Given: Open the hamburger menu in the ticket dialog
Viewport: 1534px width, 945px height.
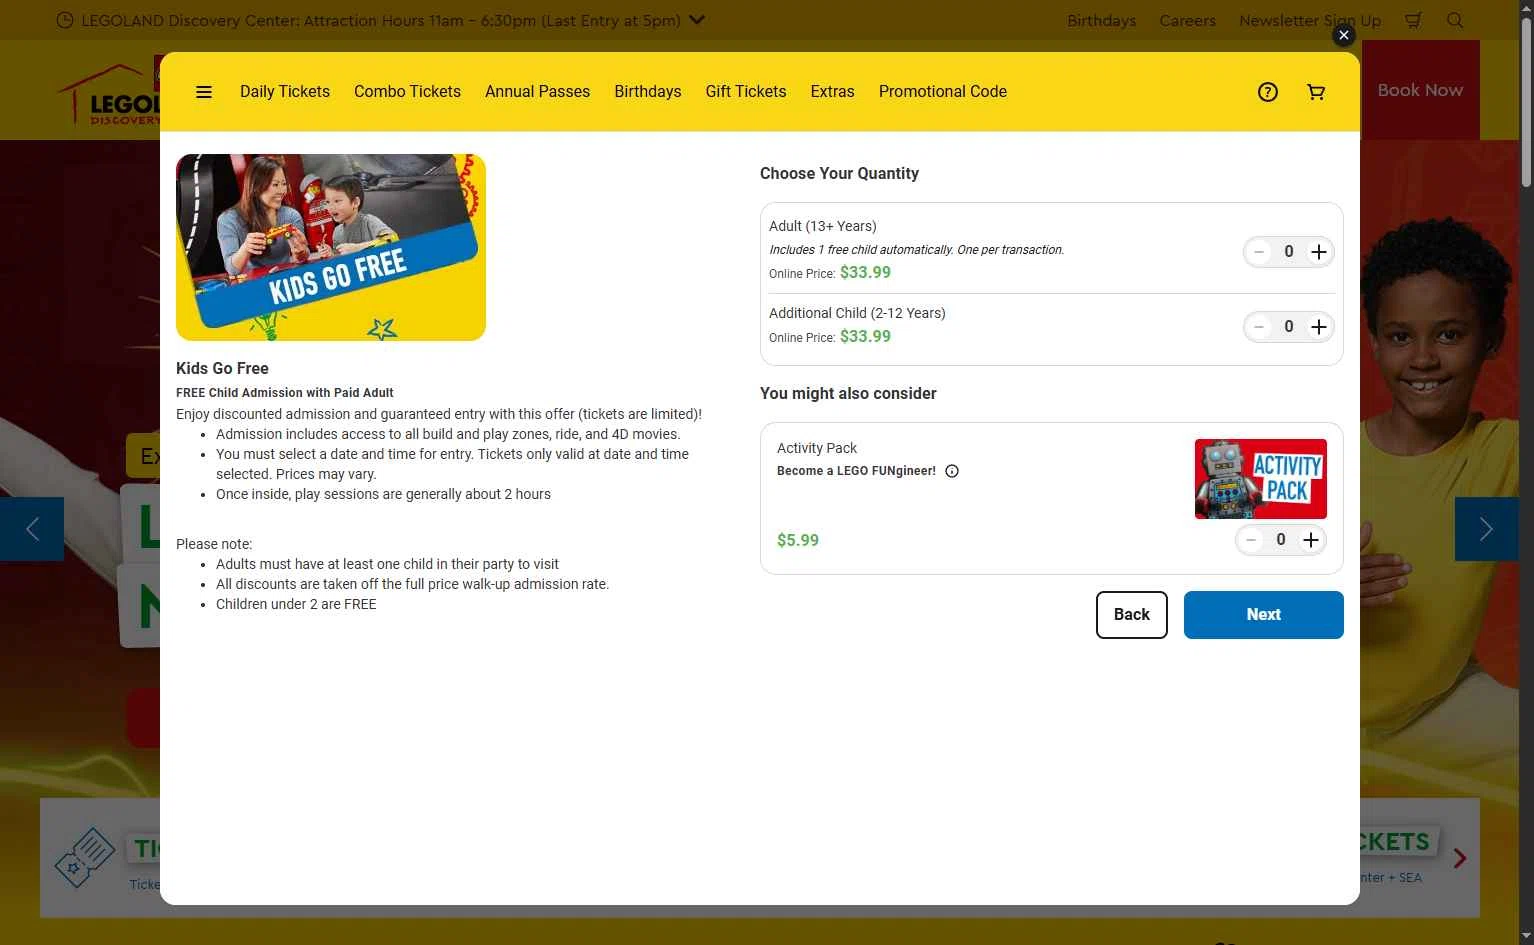Looking at the screenshot, I should (204, 92).
